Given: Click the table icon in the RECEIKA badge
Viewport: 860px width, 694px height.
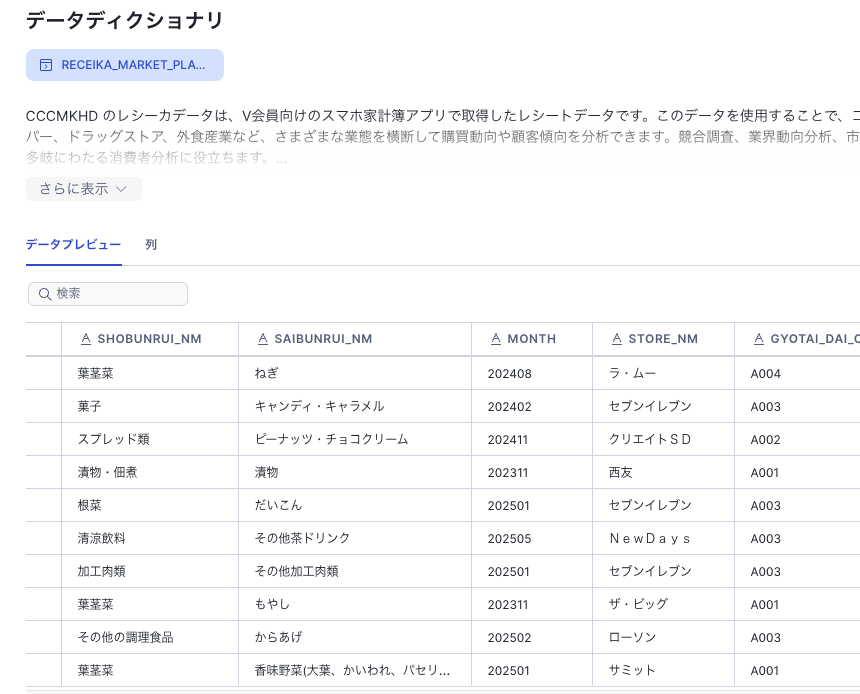Looking at the screenshot, I should 45,65.
